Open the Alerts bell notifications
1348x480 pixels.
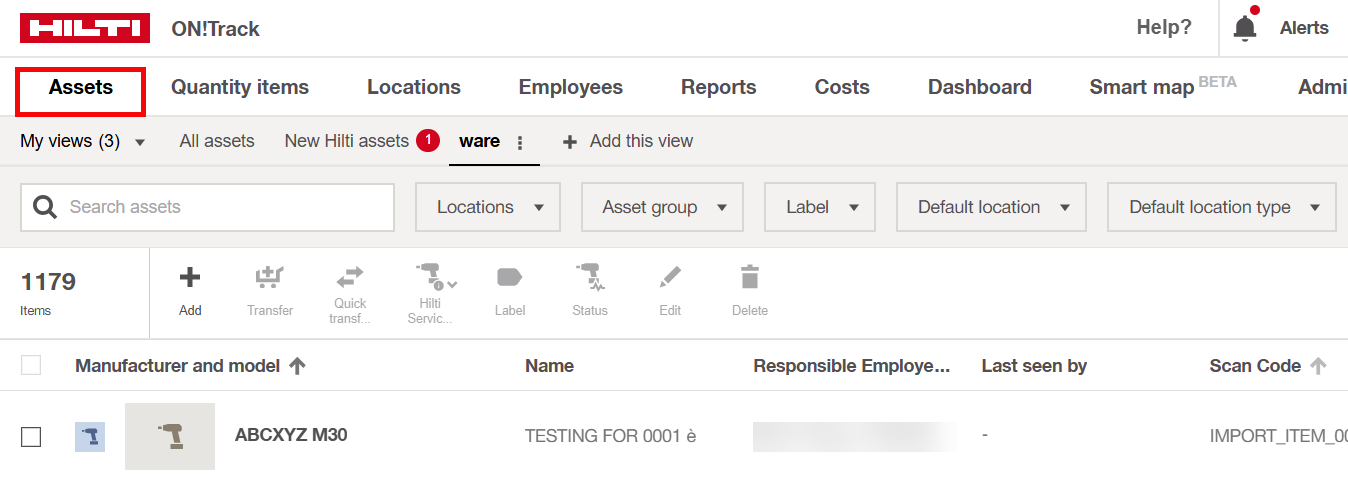(1245, 28)
